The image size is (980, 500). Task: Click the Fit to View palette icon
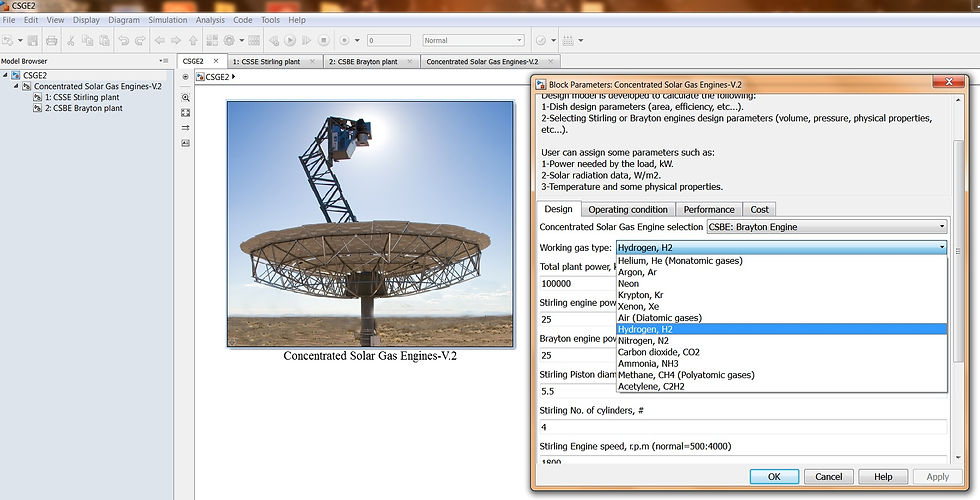(x=186, y=112)
